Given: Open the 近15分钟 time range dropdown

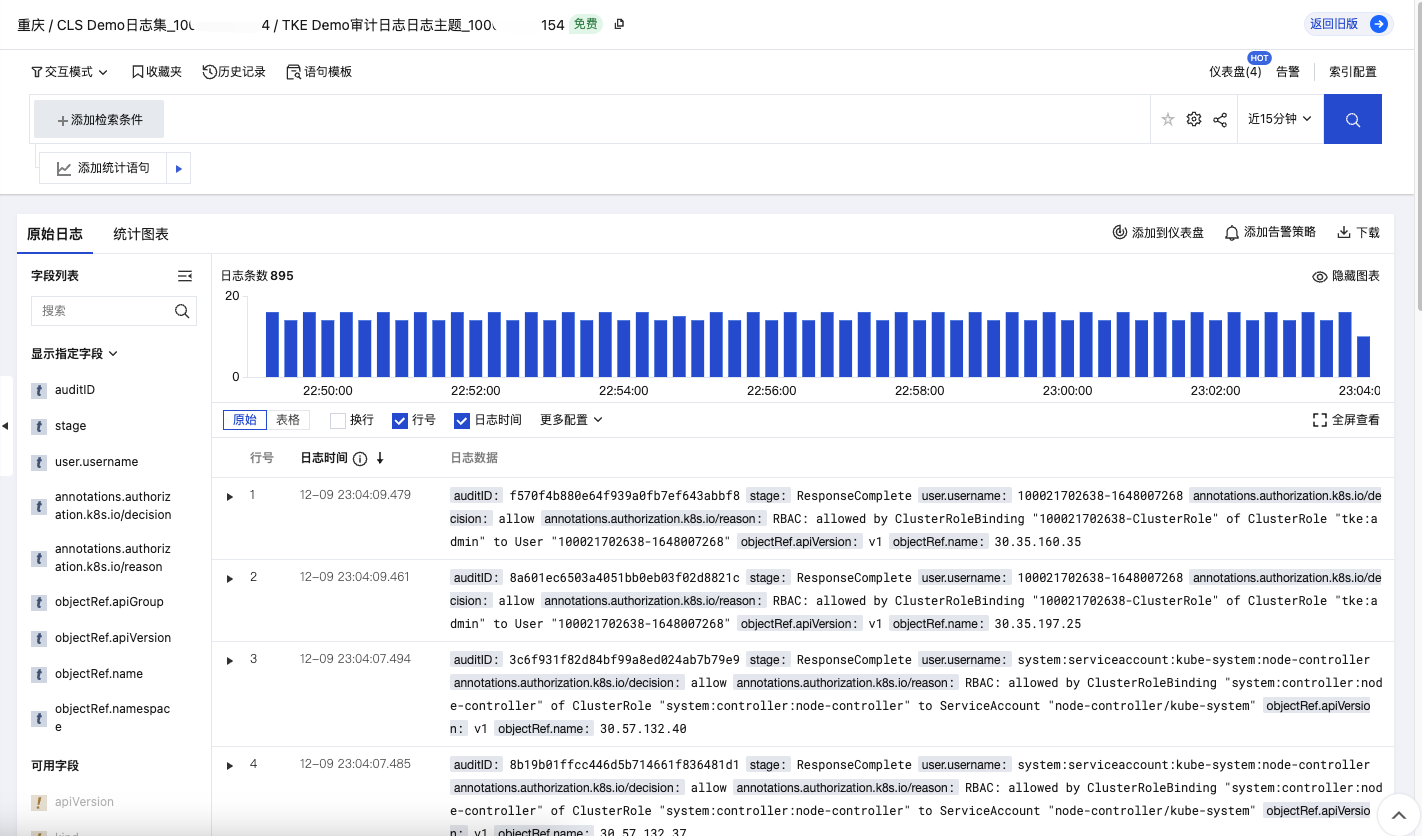Looking at the screenshot, I should click(1280, 119).
